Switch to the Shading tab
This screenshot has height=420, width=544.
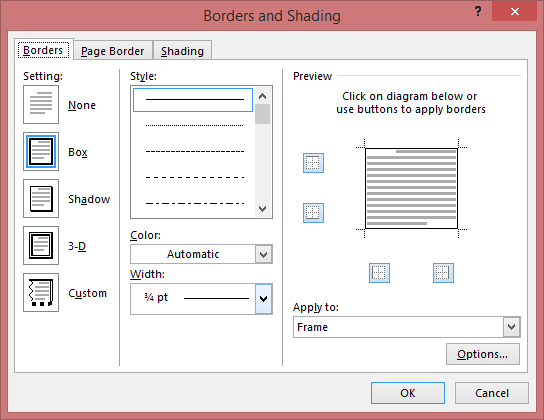(x=182, y=51)
